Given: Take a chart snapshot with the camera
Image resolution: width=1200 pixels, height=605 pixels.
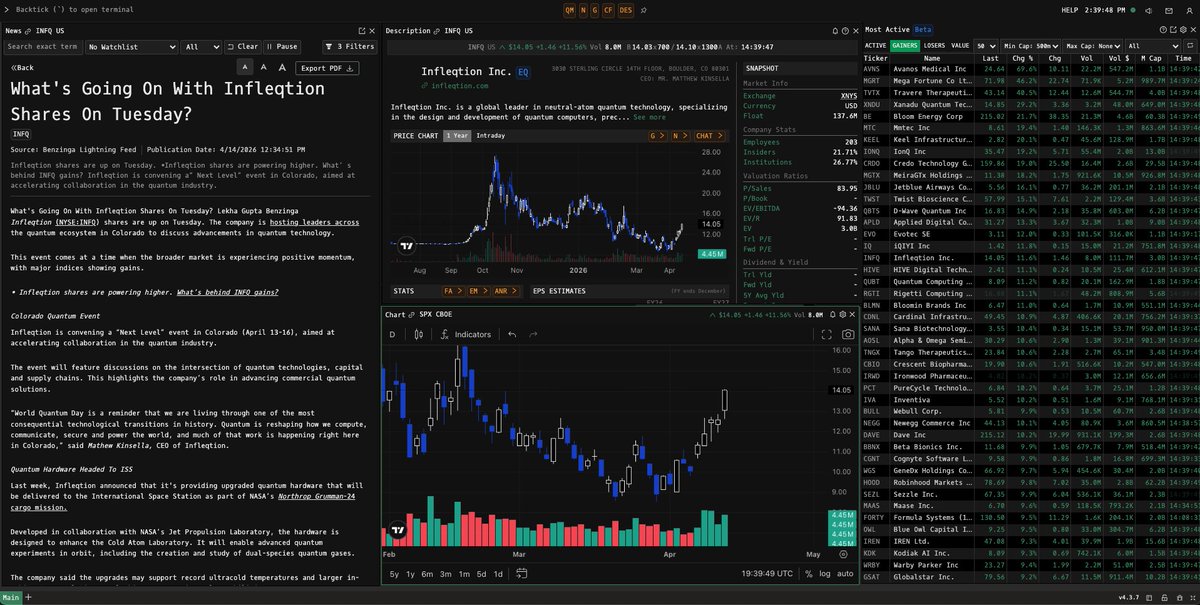Looking at the screenshot, I should point(848,334).
